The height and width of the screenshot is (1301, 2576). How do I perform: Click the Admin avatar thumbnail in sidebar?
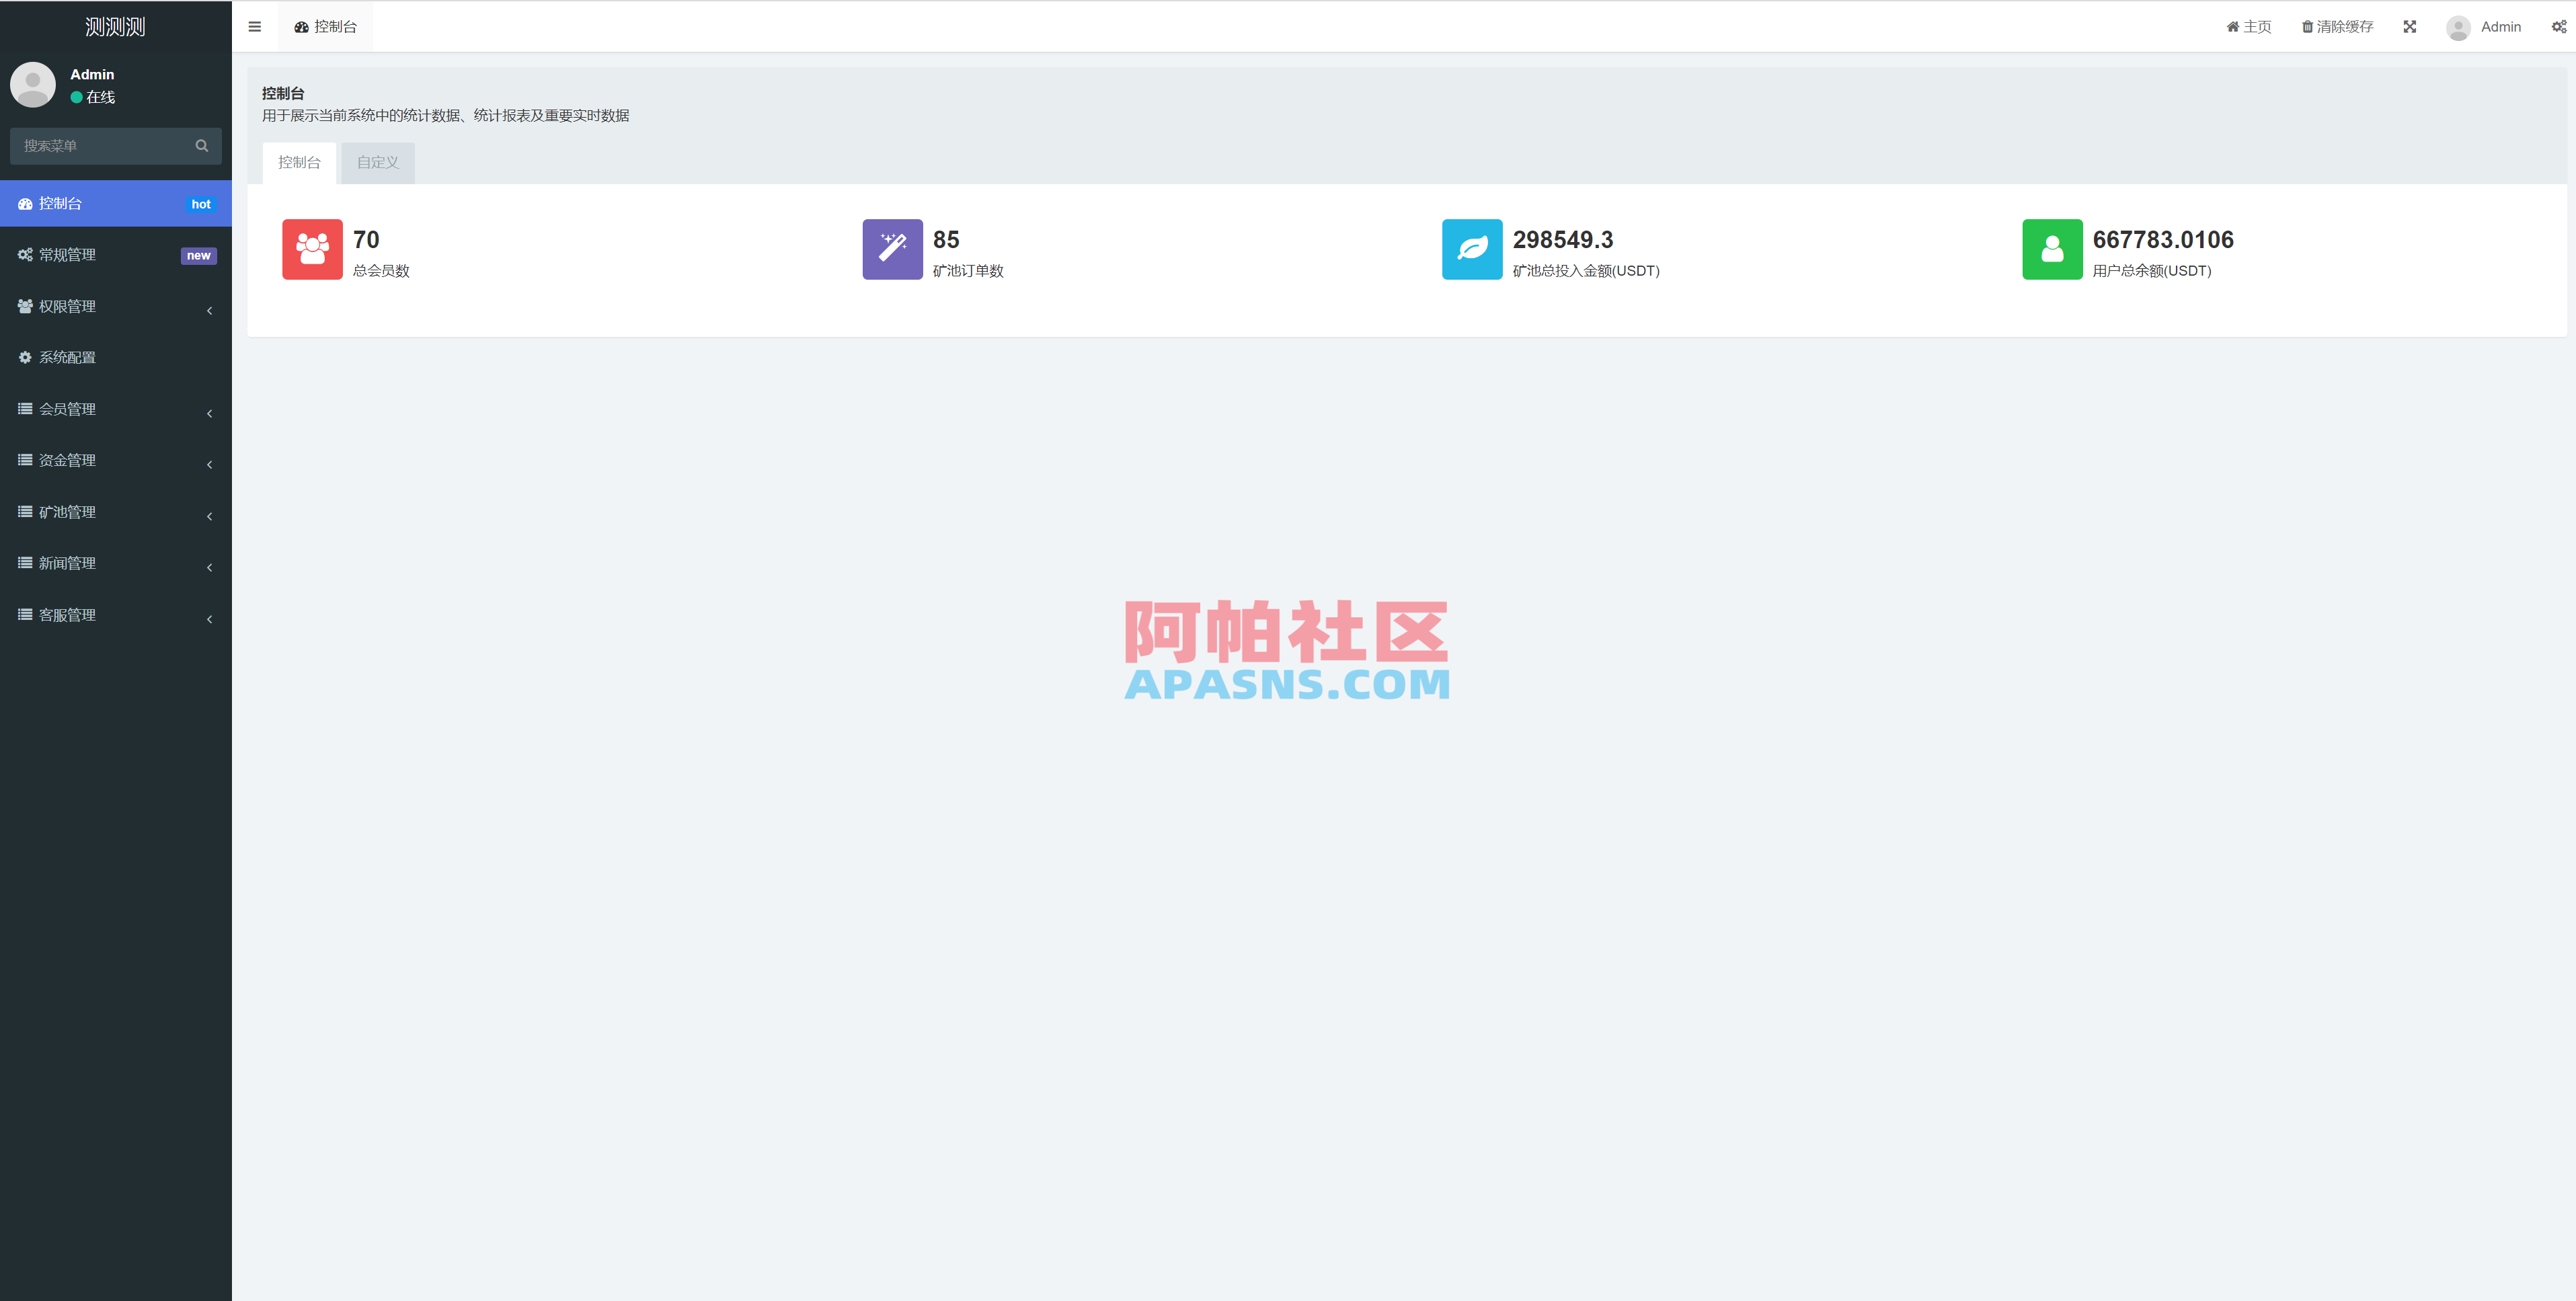[x=32, y=85]
